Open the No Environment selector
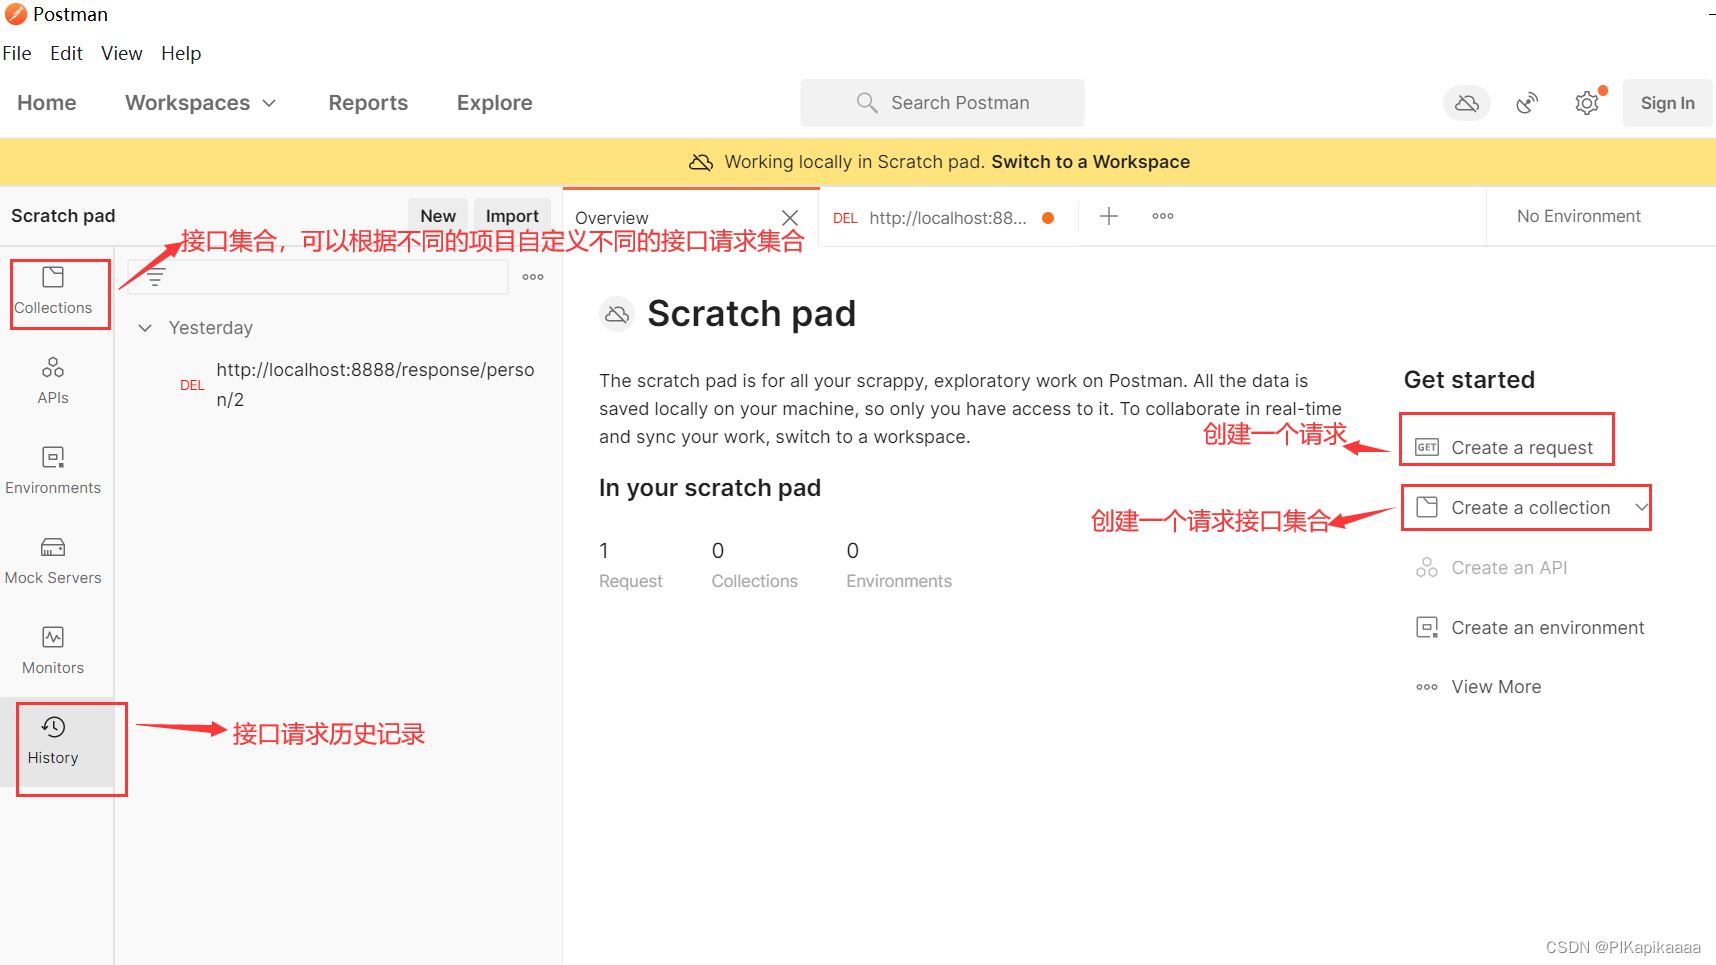Viewport: 1716px width, 965px height. tap(1578, 216)
